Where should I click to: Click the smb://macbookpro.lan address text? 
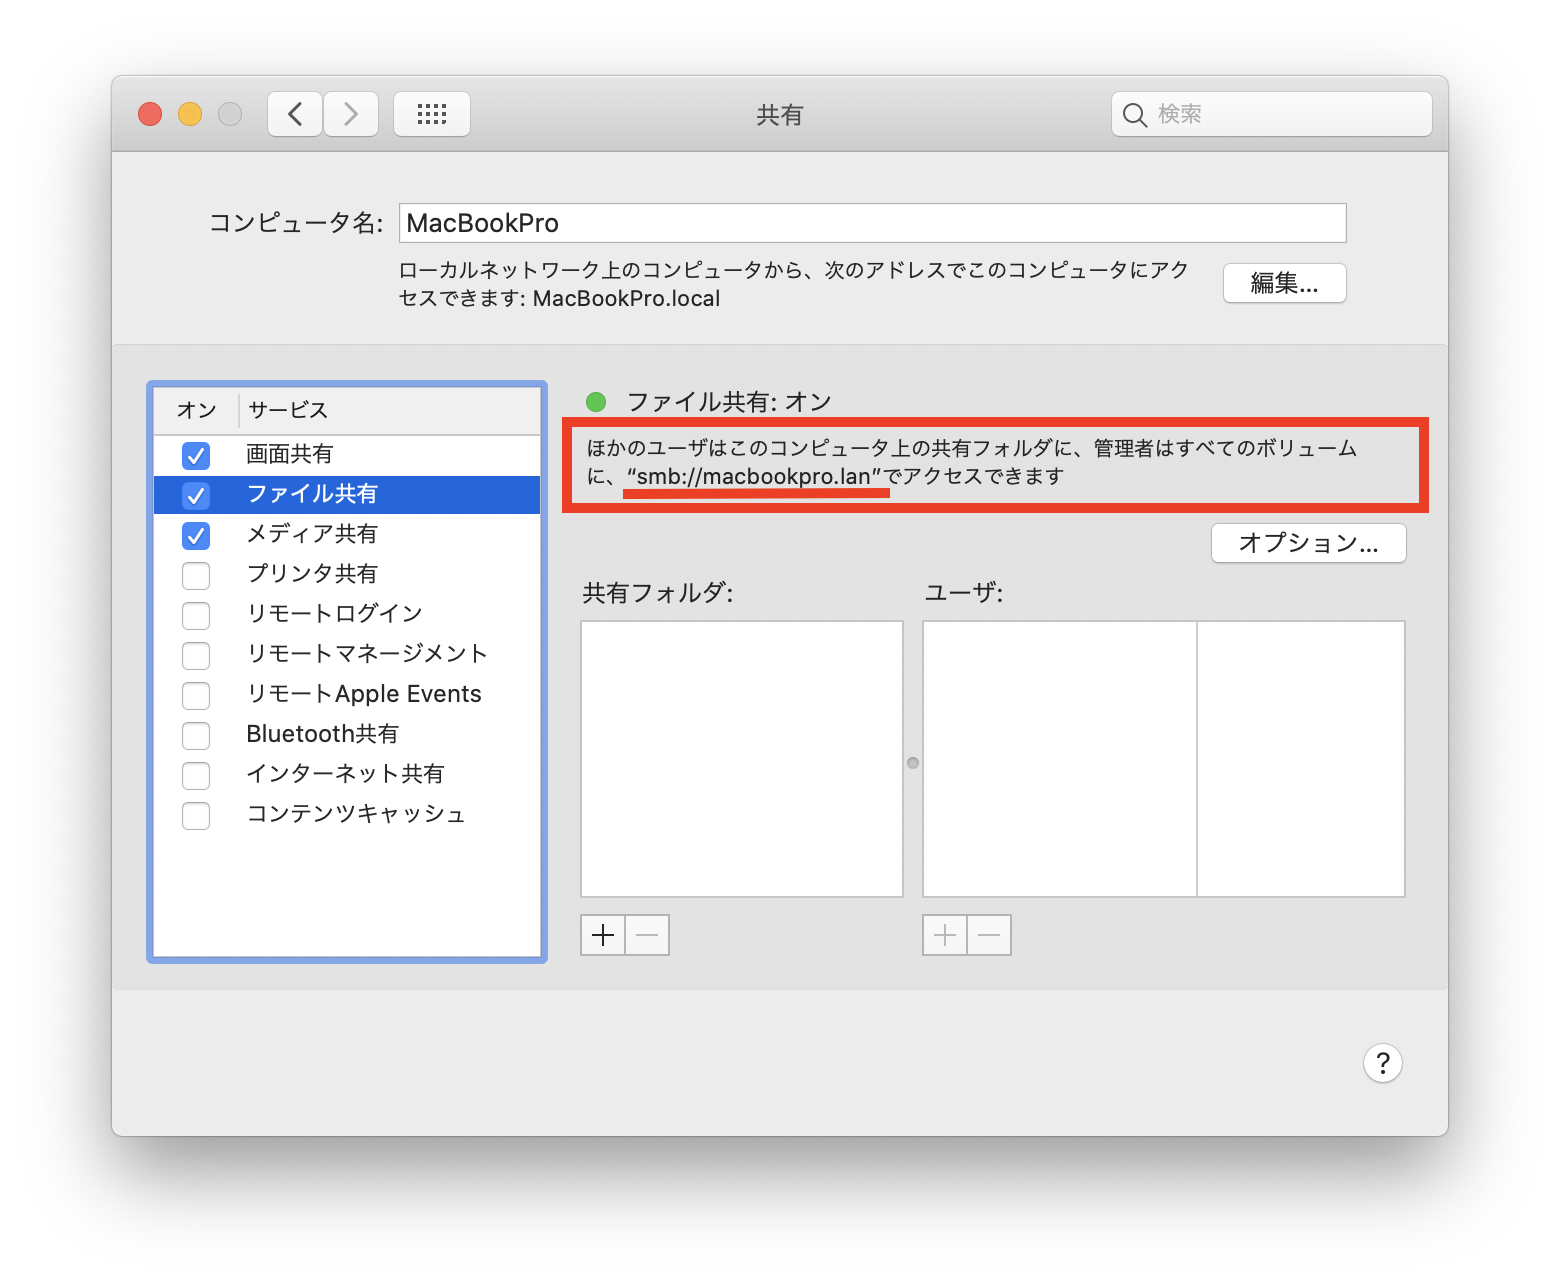[754, 477]
